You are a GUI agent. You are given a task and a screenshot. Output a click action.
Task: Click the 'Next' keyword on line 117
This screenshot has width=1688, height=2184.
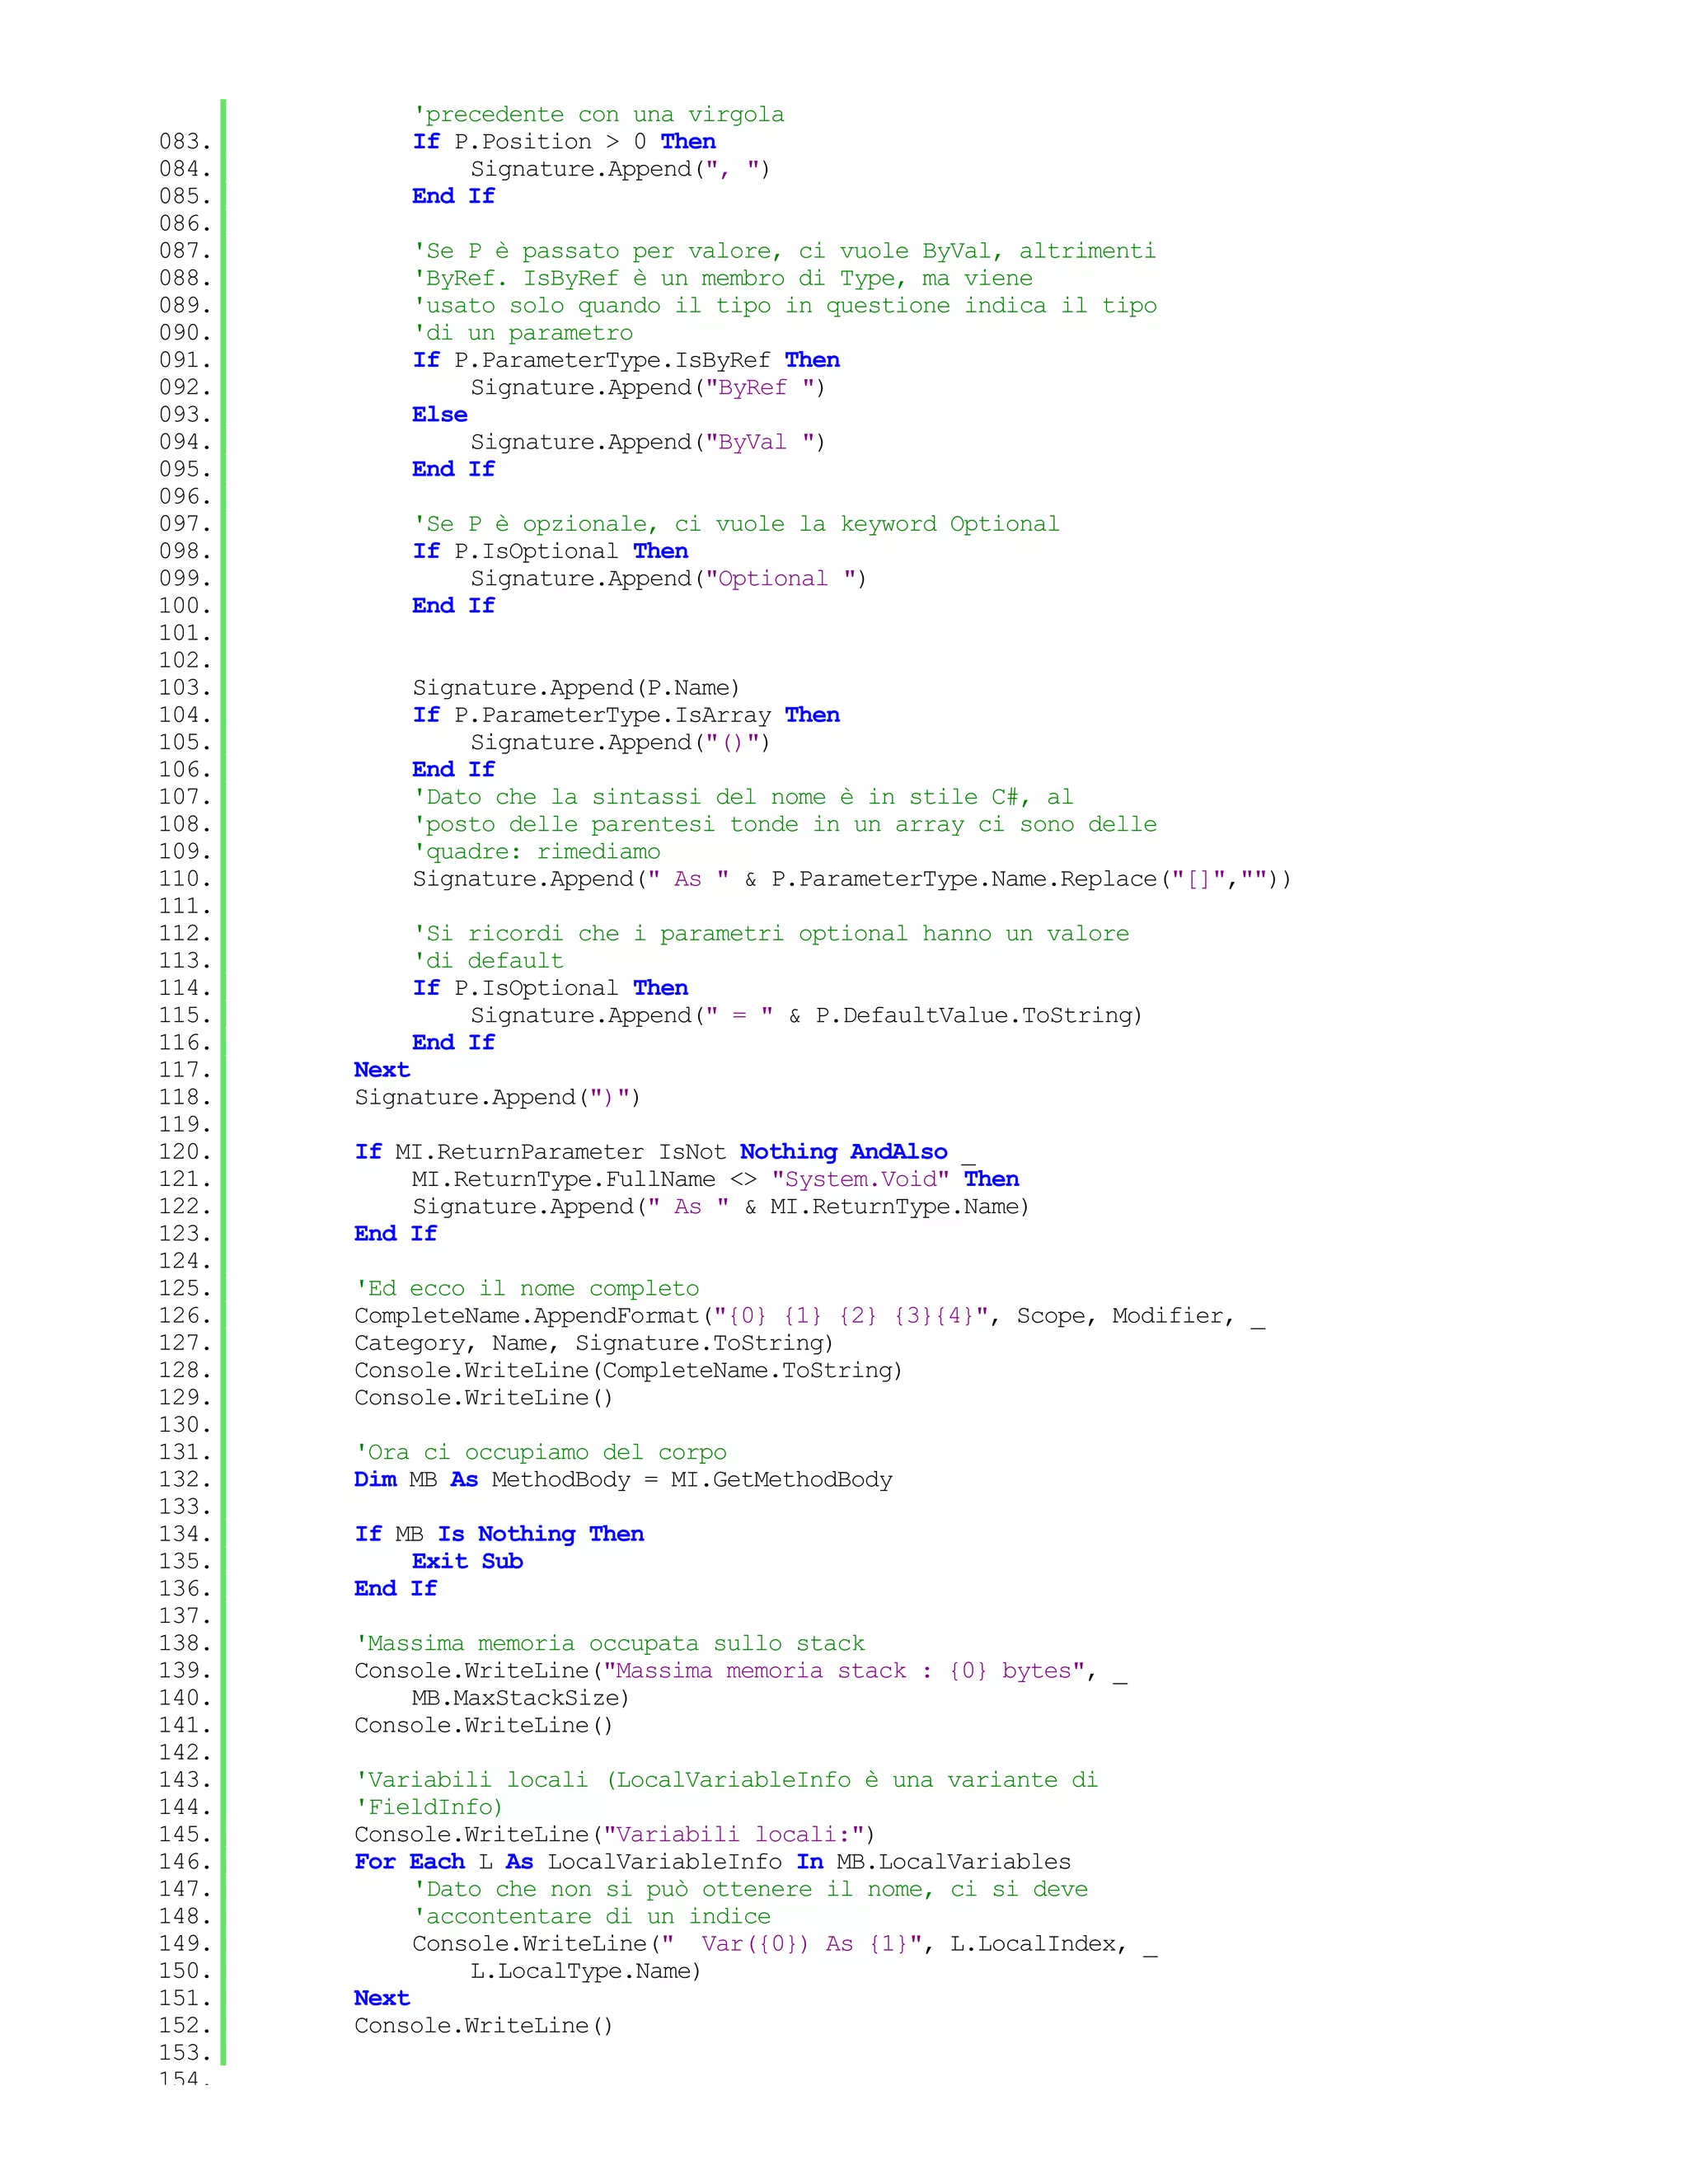coord(381,1070)
